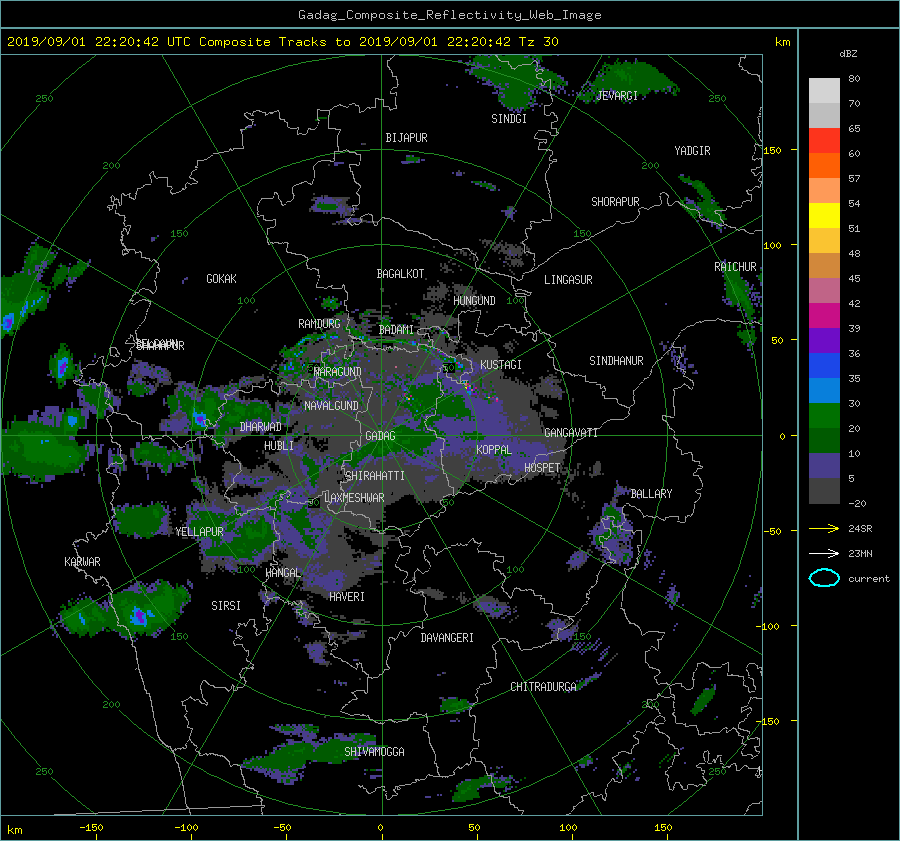900x841 pixels.
Task: Click the DAVANGERI city label
Action: coord(447,638)
